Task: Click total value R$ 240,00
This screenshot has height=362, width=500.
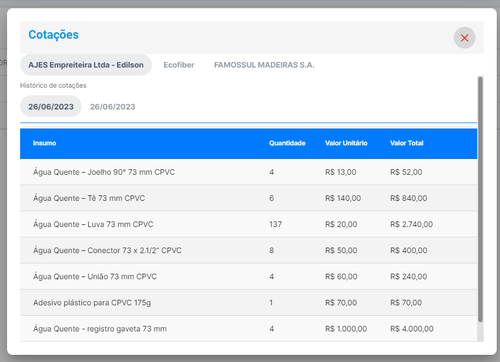Action: (x=409, y=276)
